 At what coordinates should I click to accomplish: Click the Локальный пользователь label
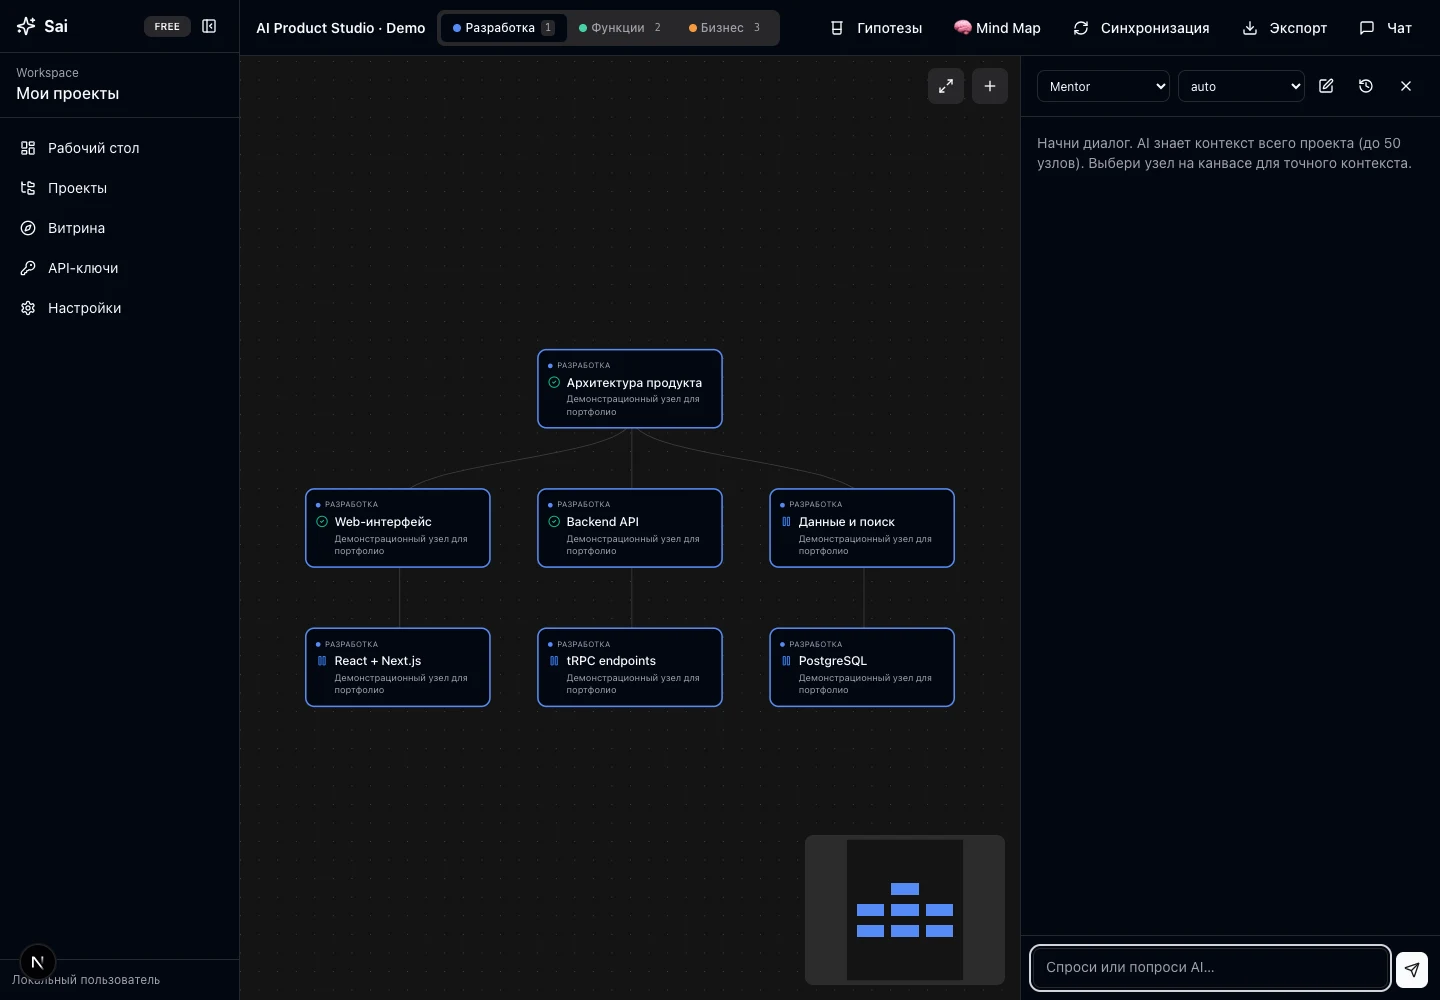[86, 980]
